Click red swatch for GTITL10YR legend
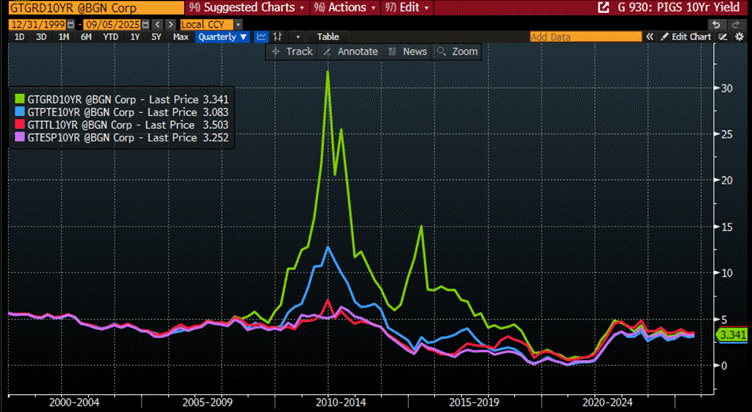Image resolution: width=752 pixels, height=412 pixels. pos(20,125)
